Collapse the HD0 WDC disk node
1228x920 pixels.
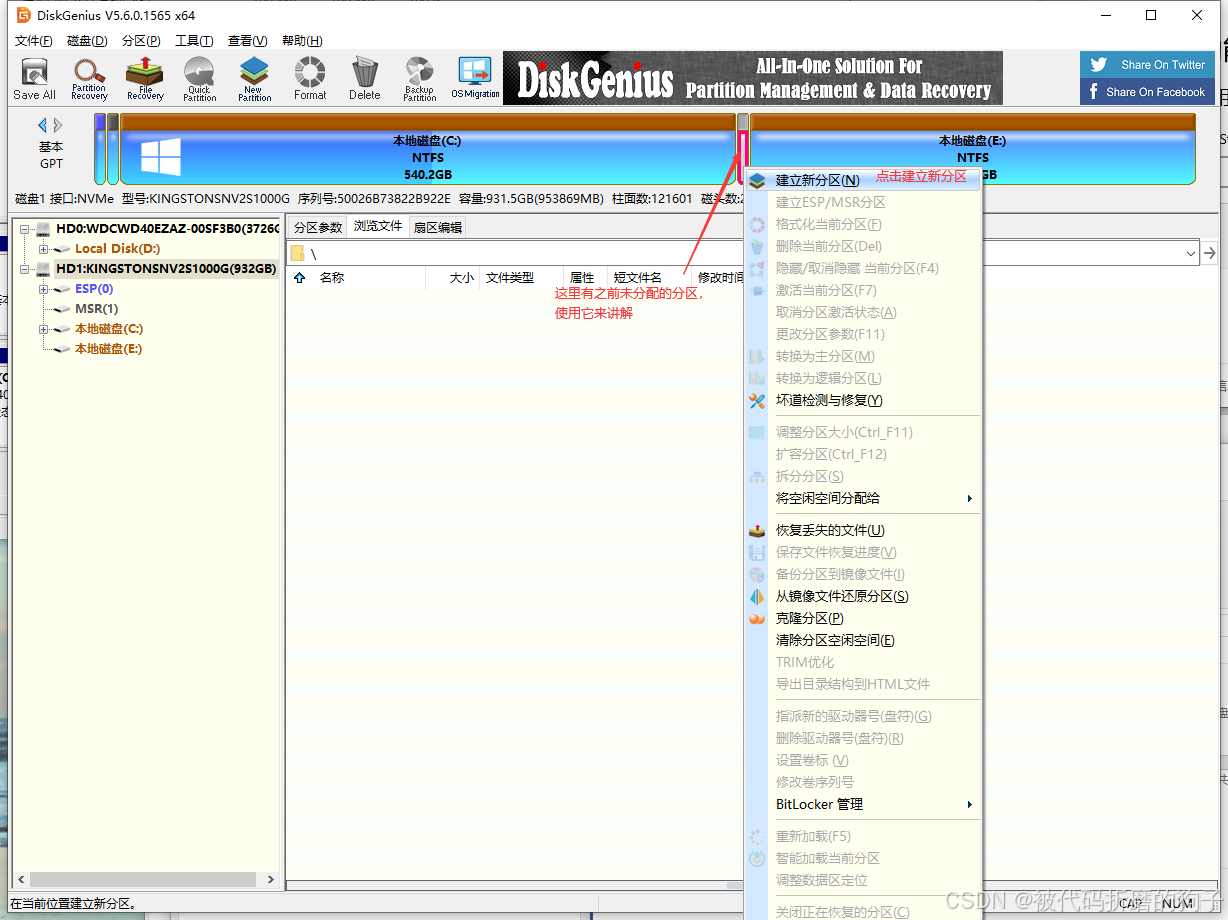point(24,229)
